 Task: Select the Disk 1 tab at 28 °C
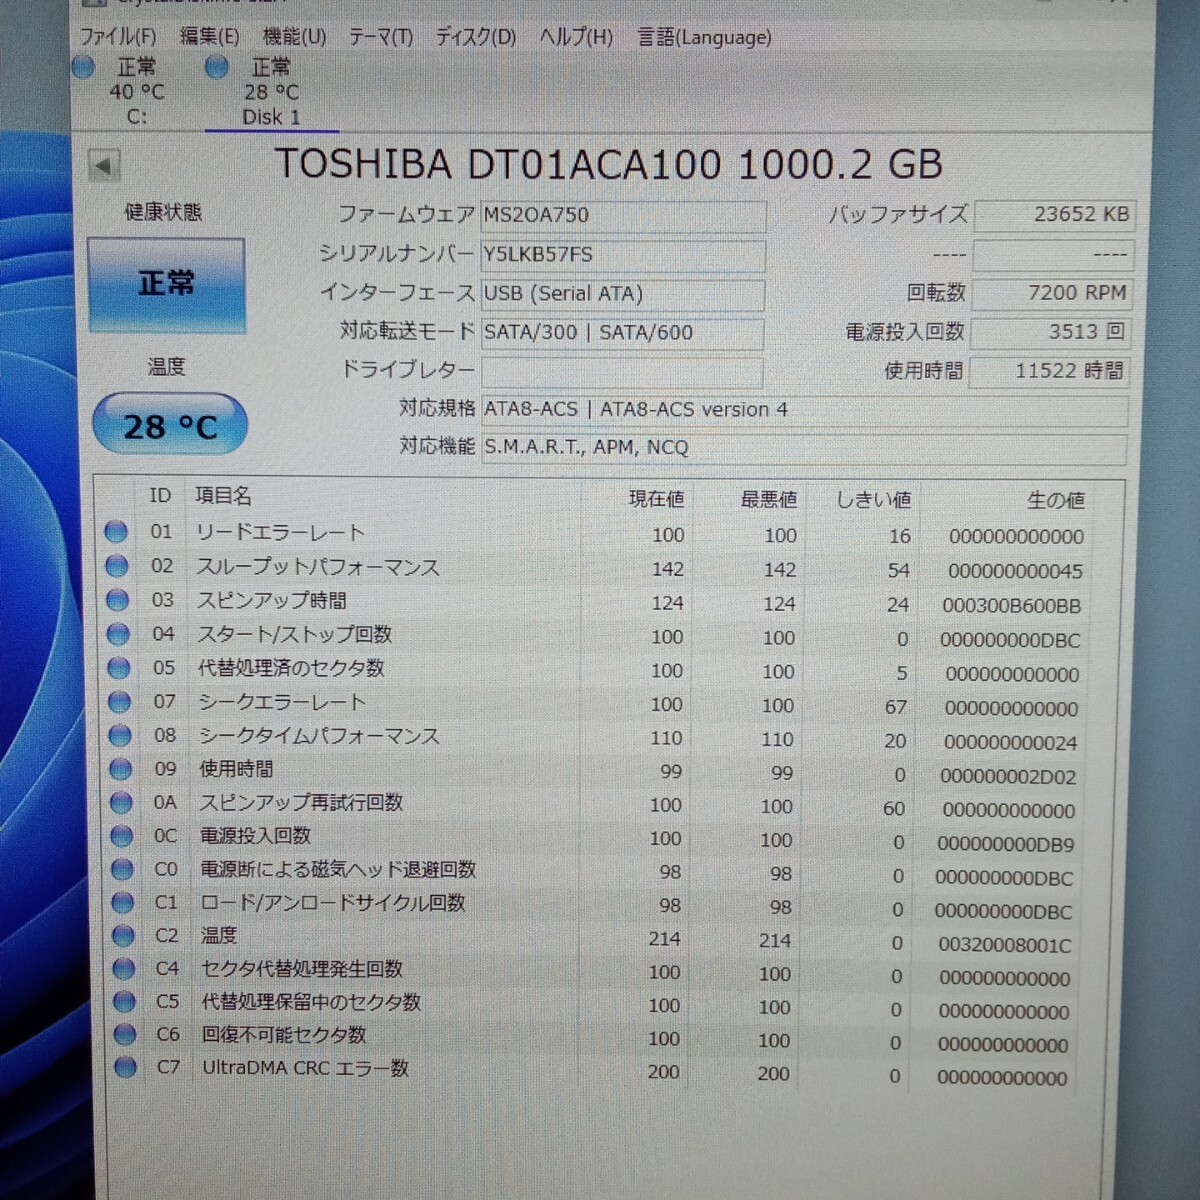[271, 92]
